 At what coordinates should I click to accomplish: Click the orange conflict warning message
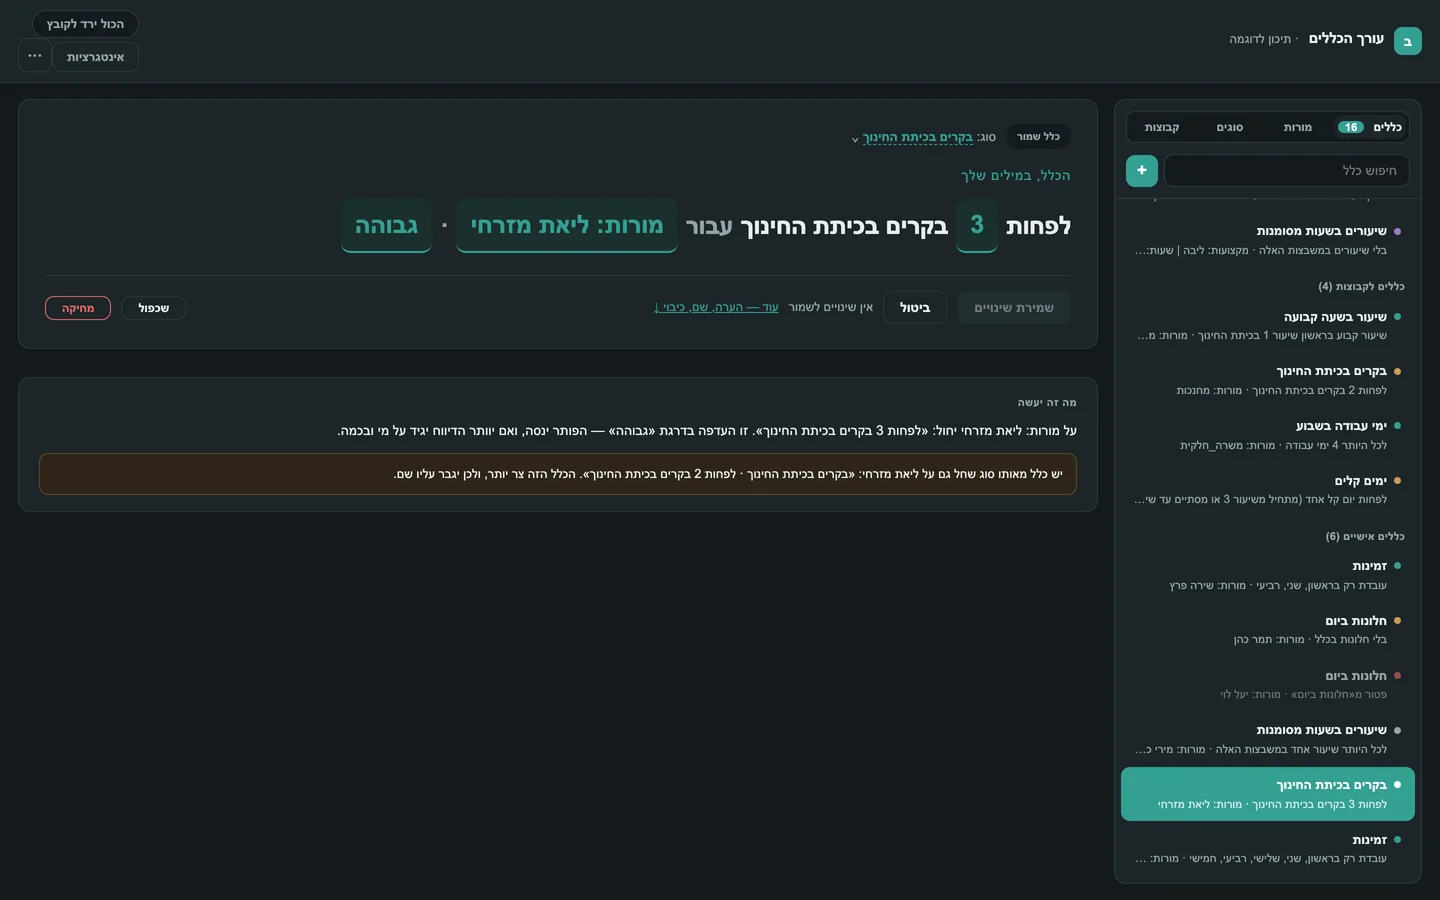point(558,474)
